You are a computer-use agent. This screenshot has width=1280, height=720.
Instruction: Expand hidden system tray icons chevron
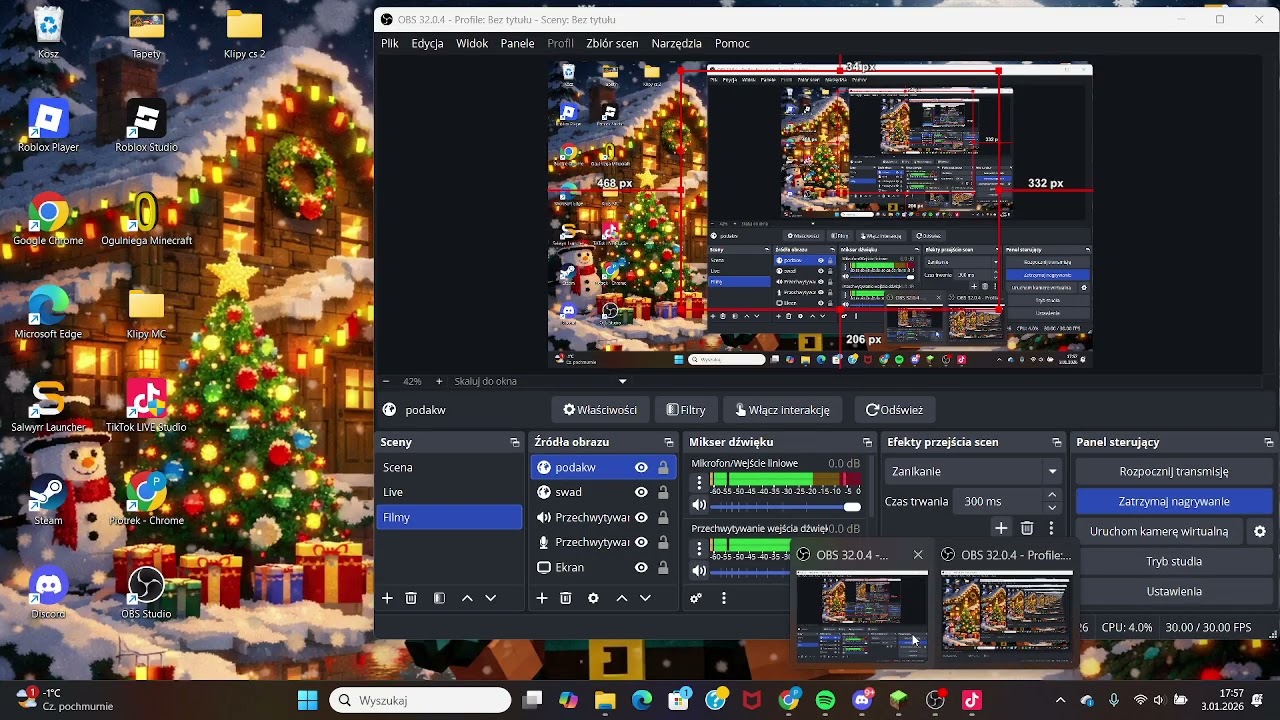(x=1060, y=700)
